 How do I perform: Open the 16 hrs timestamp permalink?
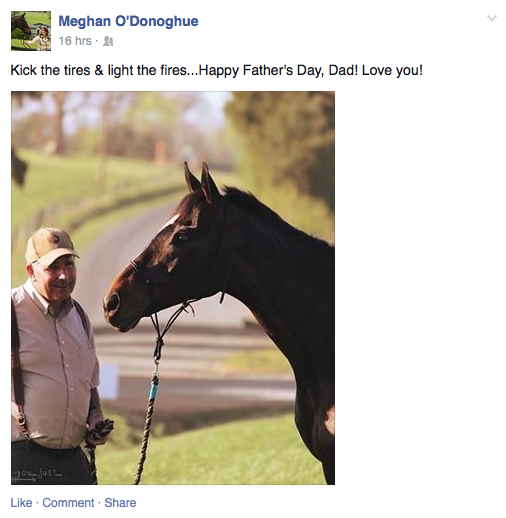(x=75, y=41)
